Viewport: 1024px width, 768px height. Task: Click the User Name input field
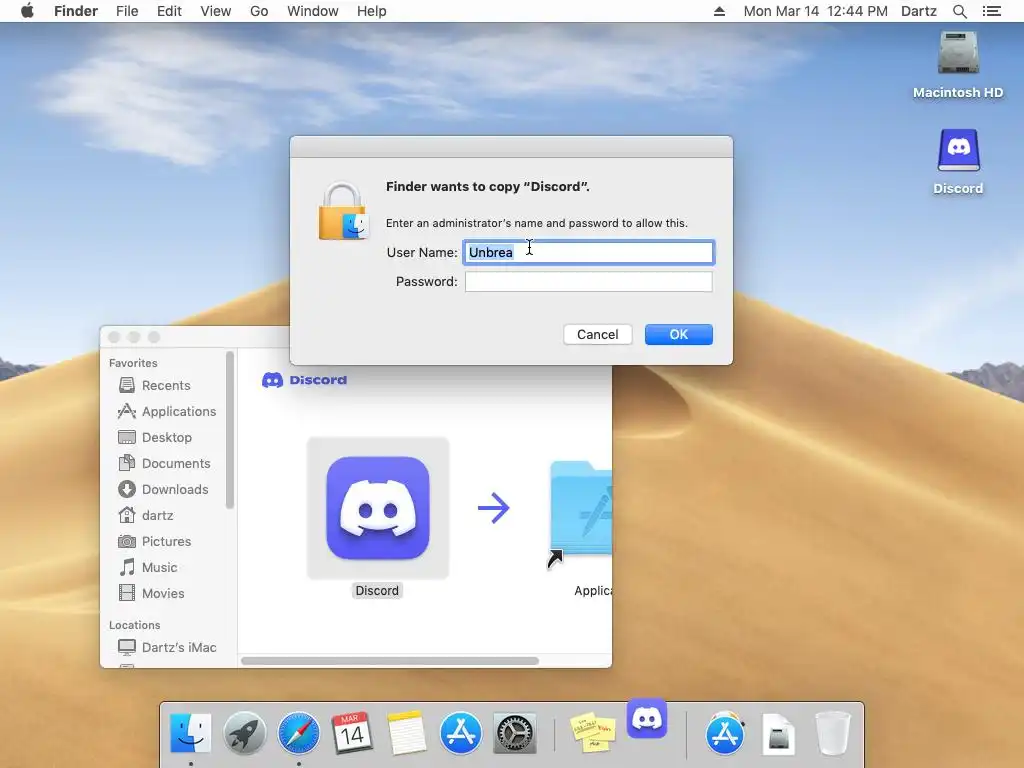point(588,253)
